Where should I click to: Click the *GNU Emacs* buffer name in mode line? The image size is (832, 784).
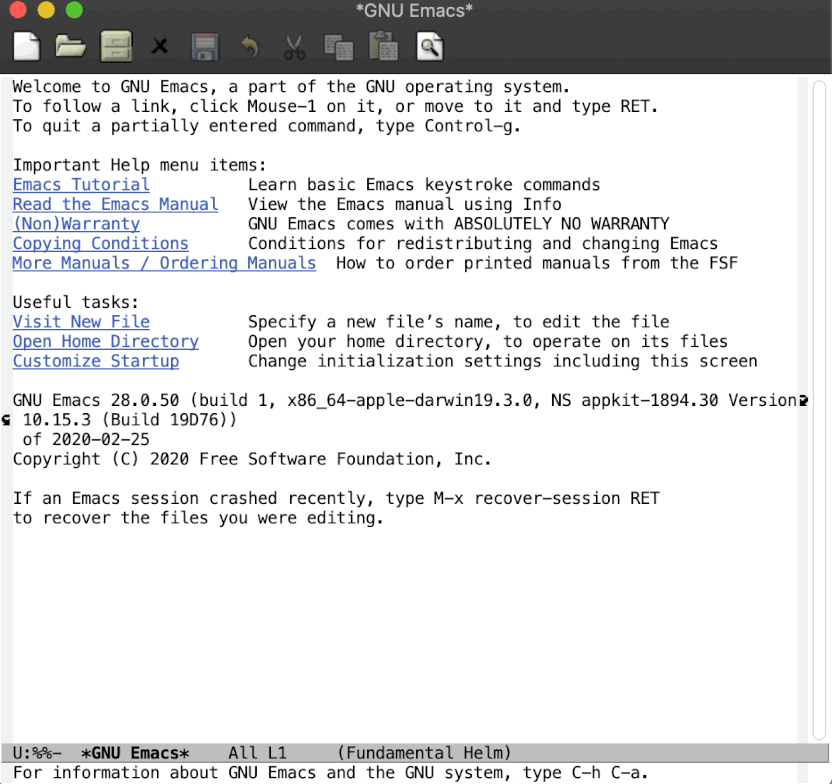point(135,753)
